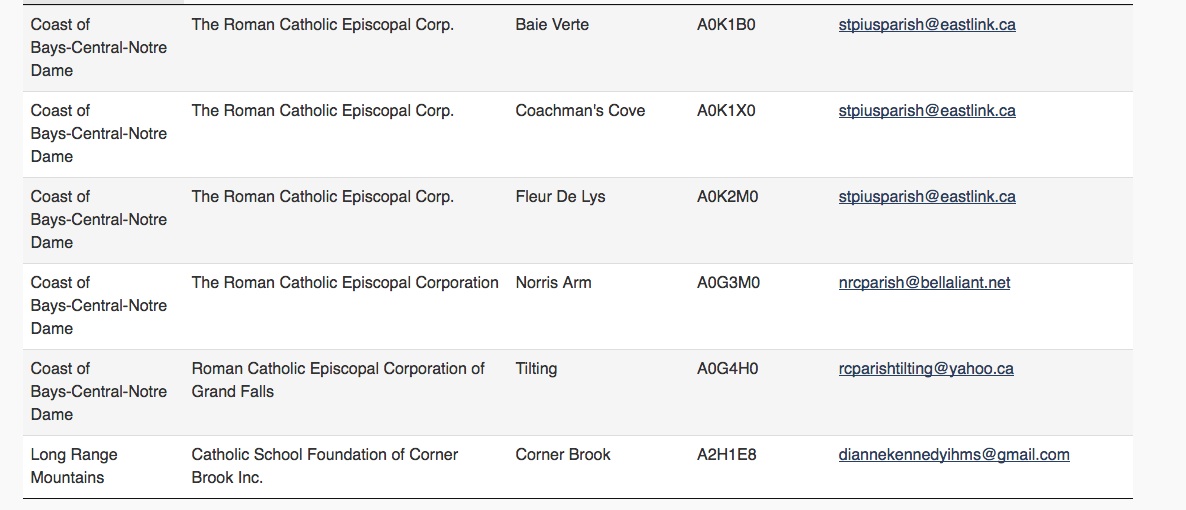Click the Long Range Mountains riding cell
Screen dimensions: 1186x510
(x=74, y=466)
